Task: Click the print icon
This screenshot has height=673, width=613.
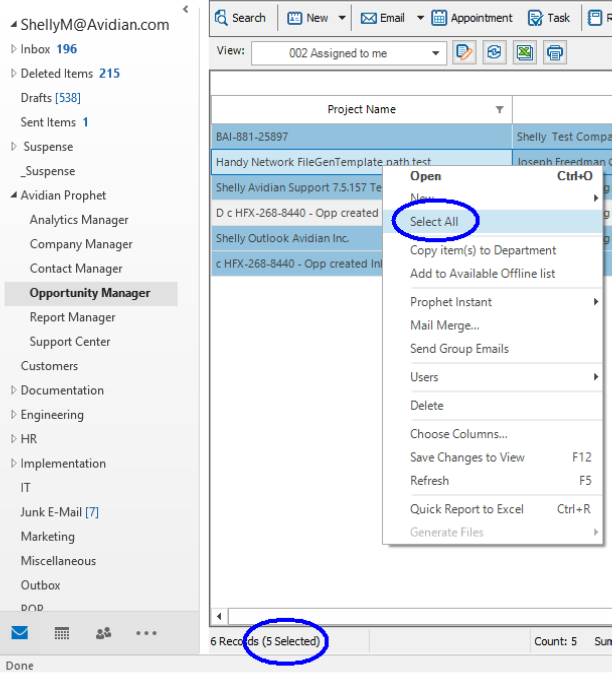Action: point(555,53)
